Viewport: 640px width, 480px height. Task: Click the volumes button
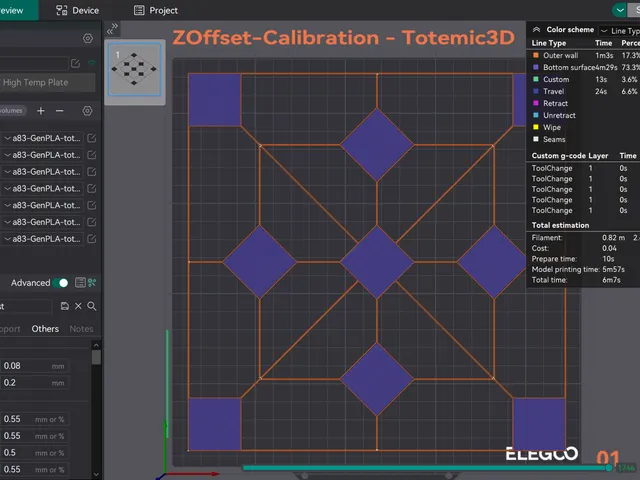[x=13, y=111]
